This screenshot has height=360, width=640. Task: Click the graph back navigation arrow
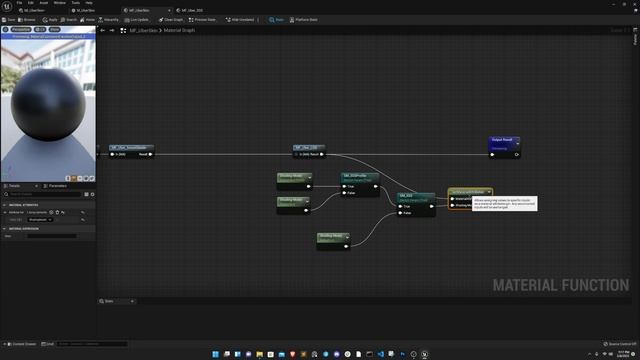pyautogui.click(x=102, y=30)
